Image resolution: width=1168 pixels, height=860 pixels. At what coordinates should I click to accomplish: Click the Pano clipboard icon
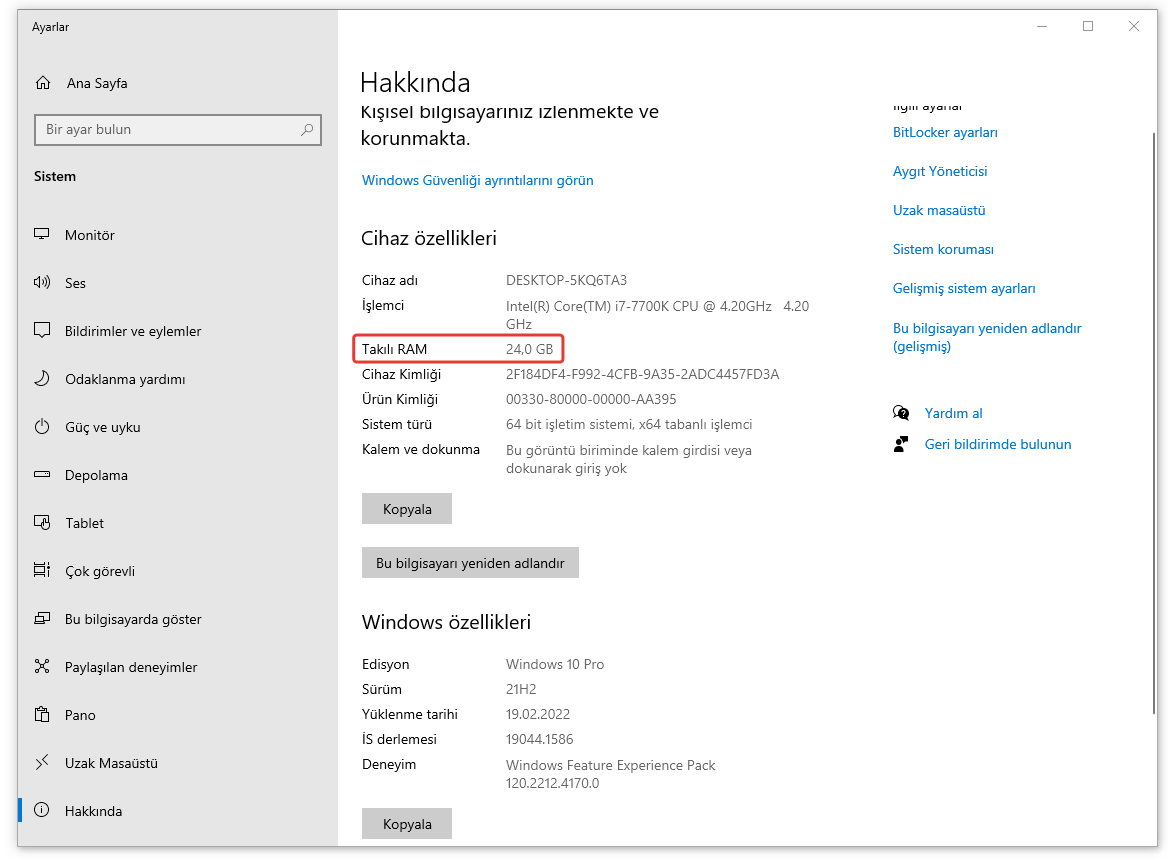pos(42,715)
